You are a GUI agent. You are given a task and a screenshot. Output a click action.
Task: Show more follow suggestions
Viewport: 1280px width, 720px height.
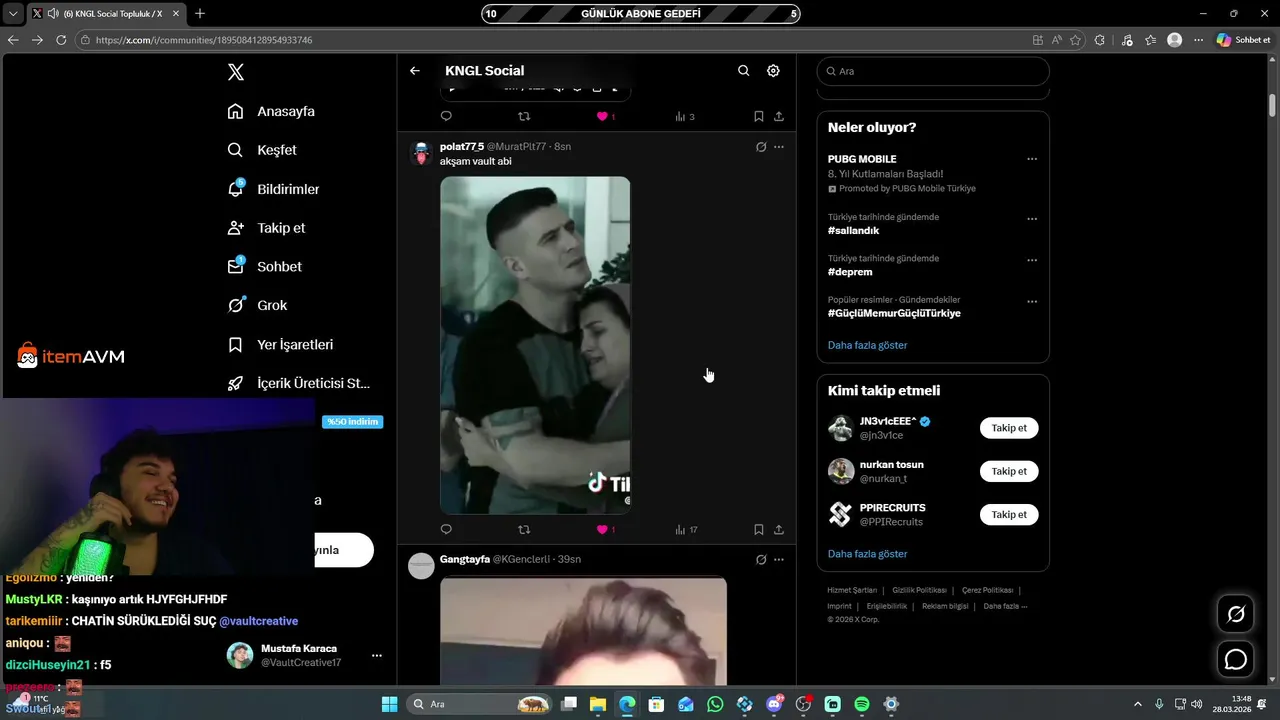tap(867, 554)
